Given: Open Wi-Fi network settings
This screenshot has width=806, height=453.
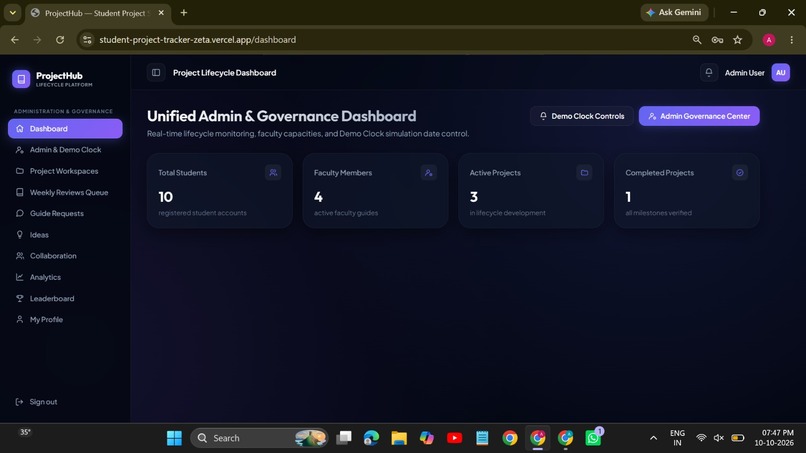Looking at the screenshot, I should [701, 438].
